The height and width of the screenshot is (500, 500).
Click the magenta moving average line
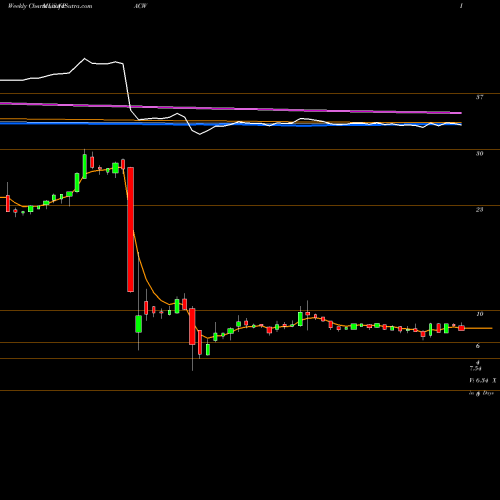click(231, 108)
